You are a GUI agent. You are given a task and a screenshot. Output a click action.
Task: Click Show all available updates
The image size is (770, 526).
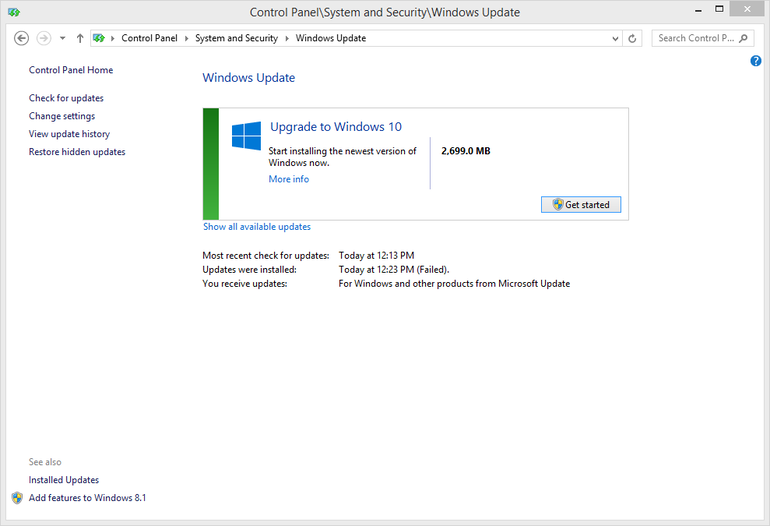tap(257, 227)
